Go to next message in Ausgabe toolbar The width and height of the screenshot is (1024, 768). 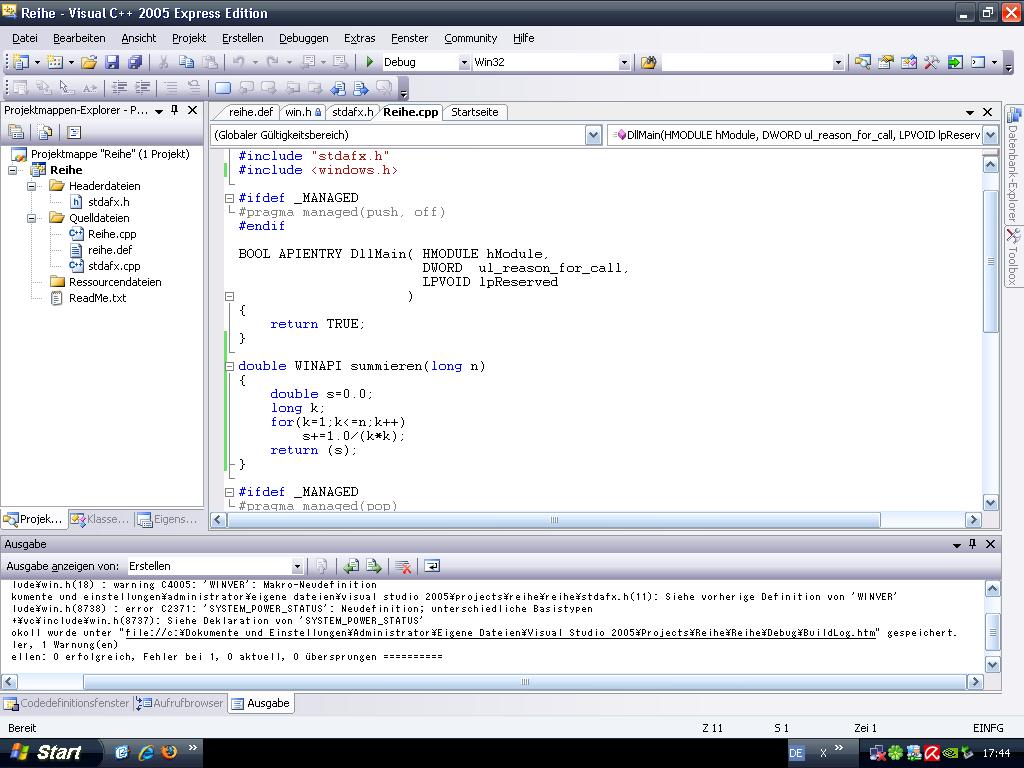[374, 566]
